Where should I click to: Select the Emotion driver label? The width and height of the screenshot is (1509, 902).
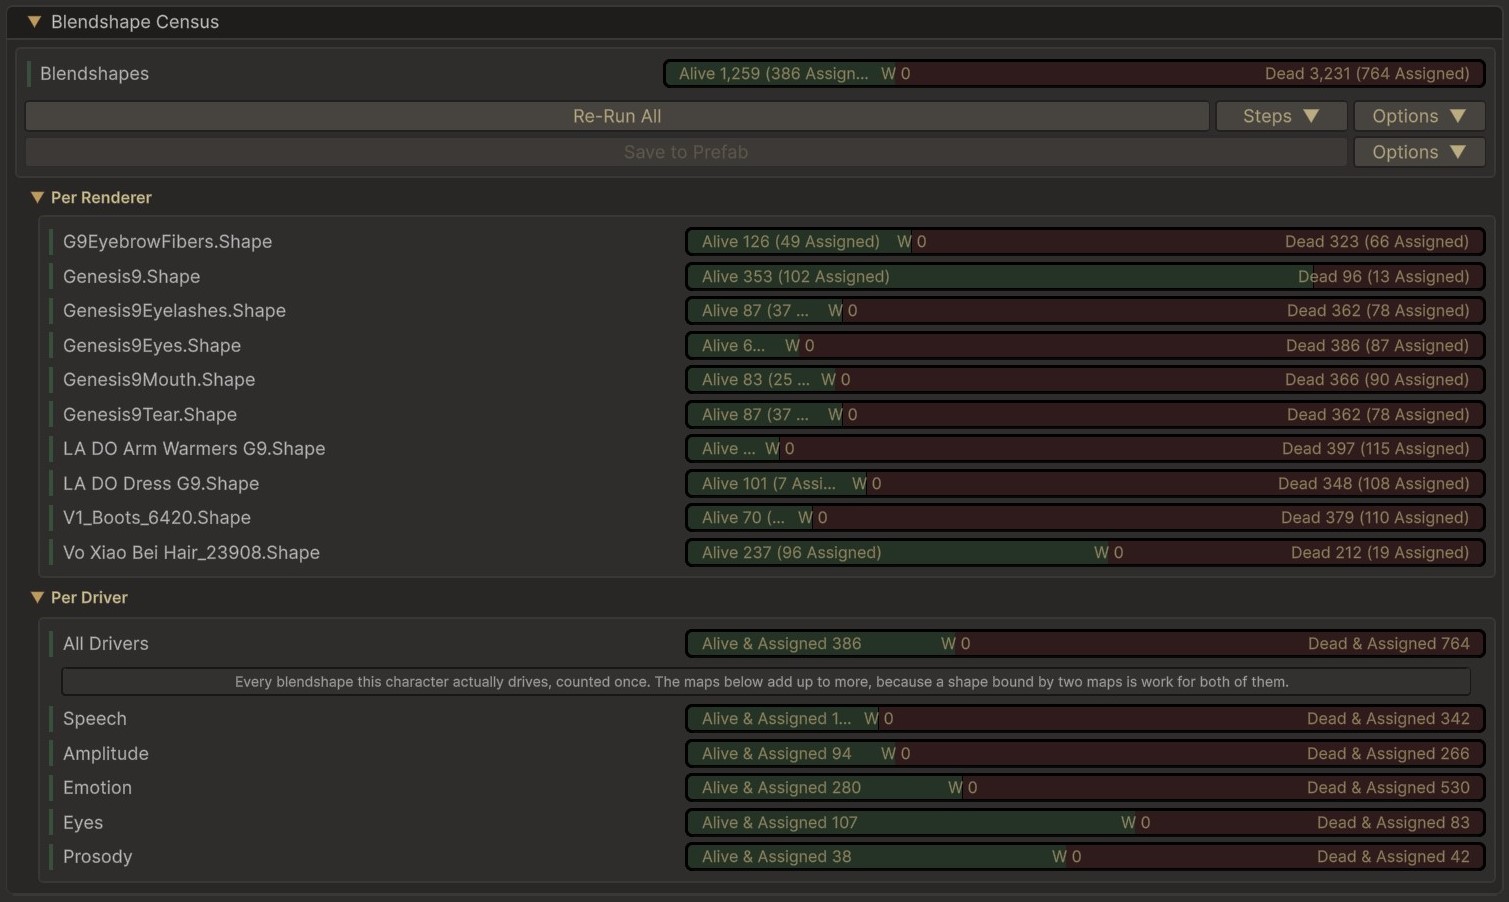pos(97,788)
